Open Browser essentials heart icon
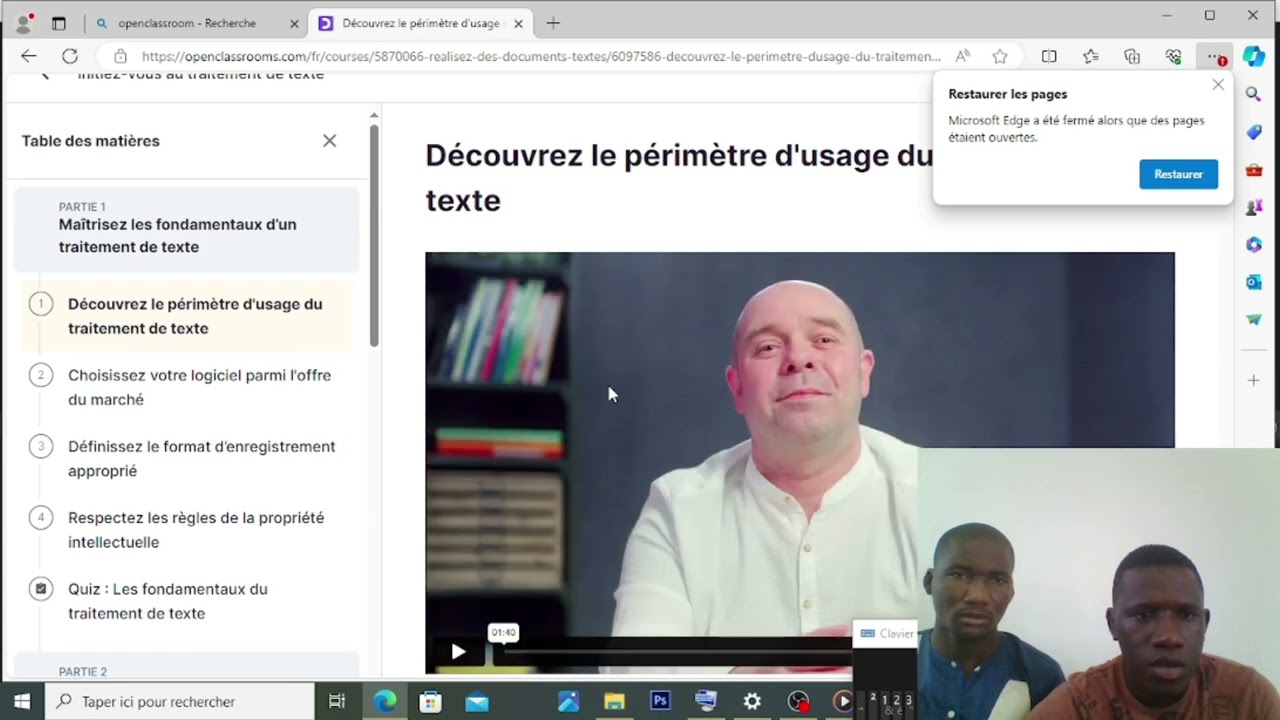 tap(1173, 56)
